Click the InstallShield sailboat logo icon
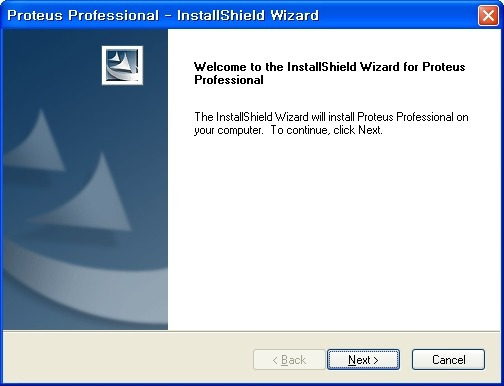The height and width of the screenshot is (386, 504). [x=122, y=65]
